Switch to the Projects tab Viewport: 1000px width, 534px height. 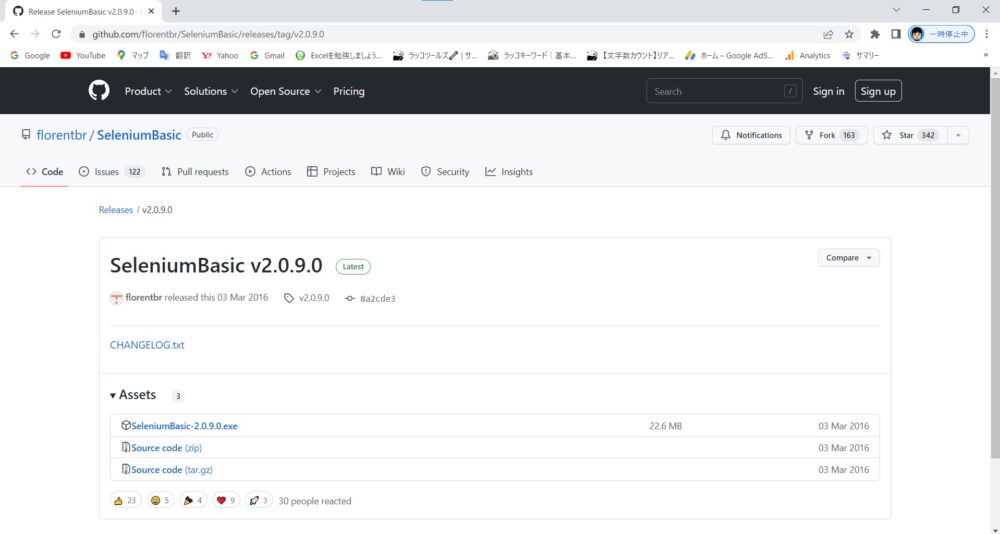330,172
